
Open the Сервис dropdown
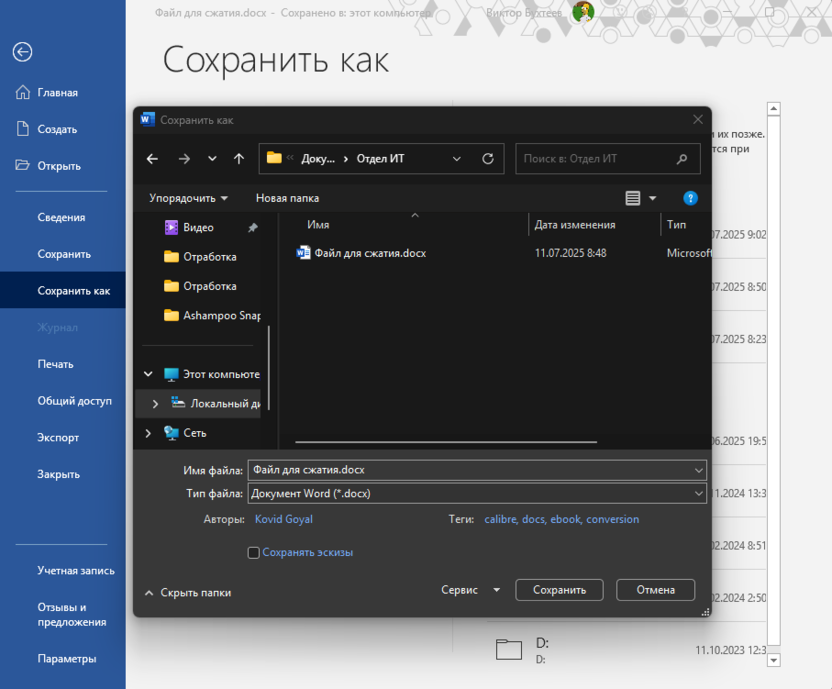(x=470, y=590)
